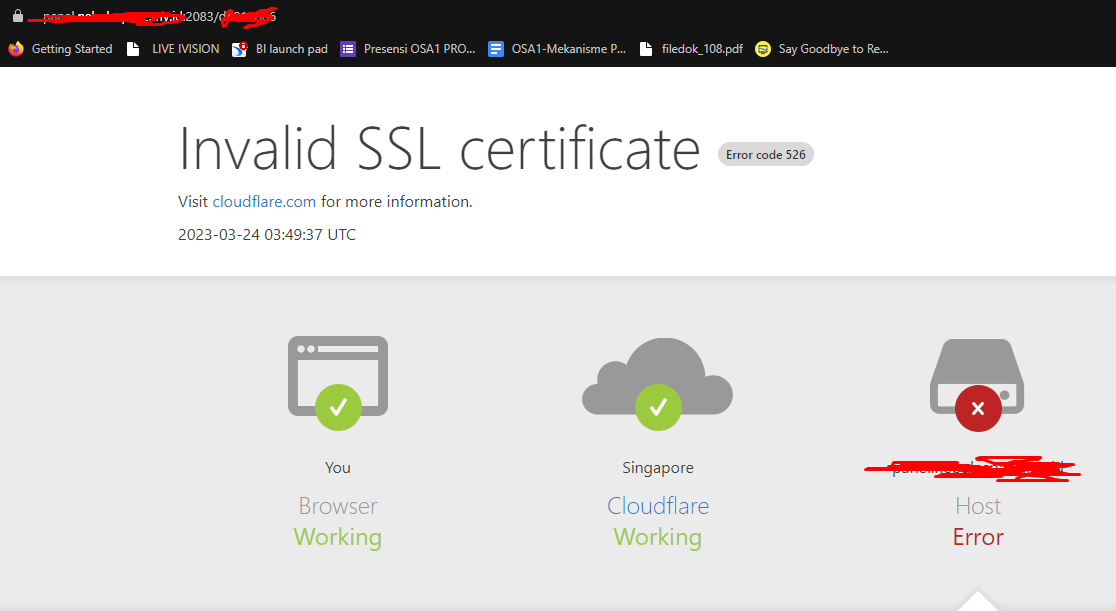Viewport: 1116px width, 611px height.
Task: Click the Invalid SSL certificate heading
Action: pyautogui.click(x=439, y=149)
